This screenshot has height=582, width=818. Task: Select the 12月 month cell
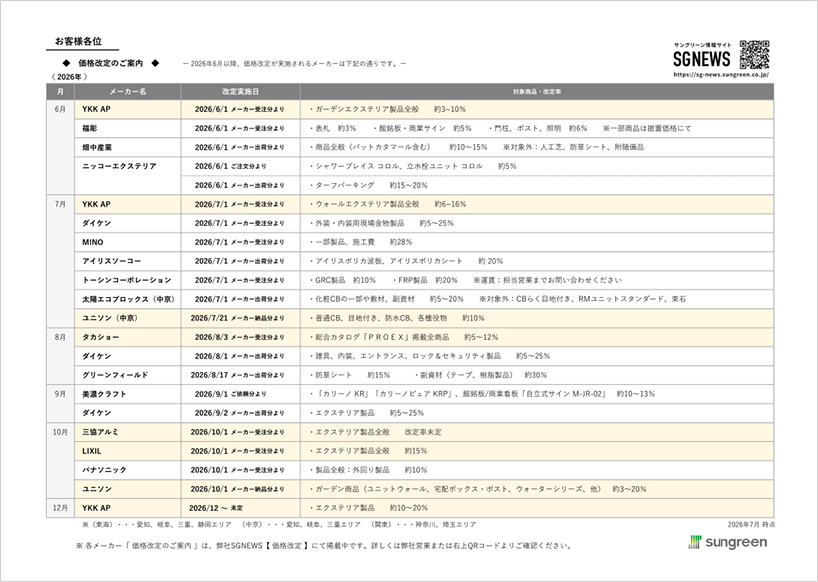[x=61, y=508]
